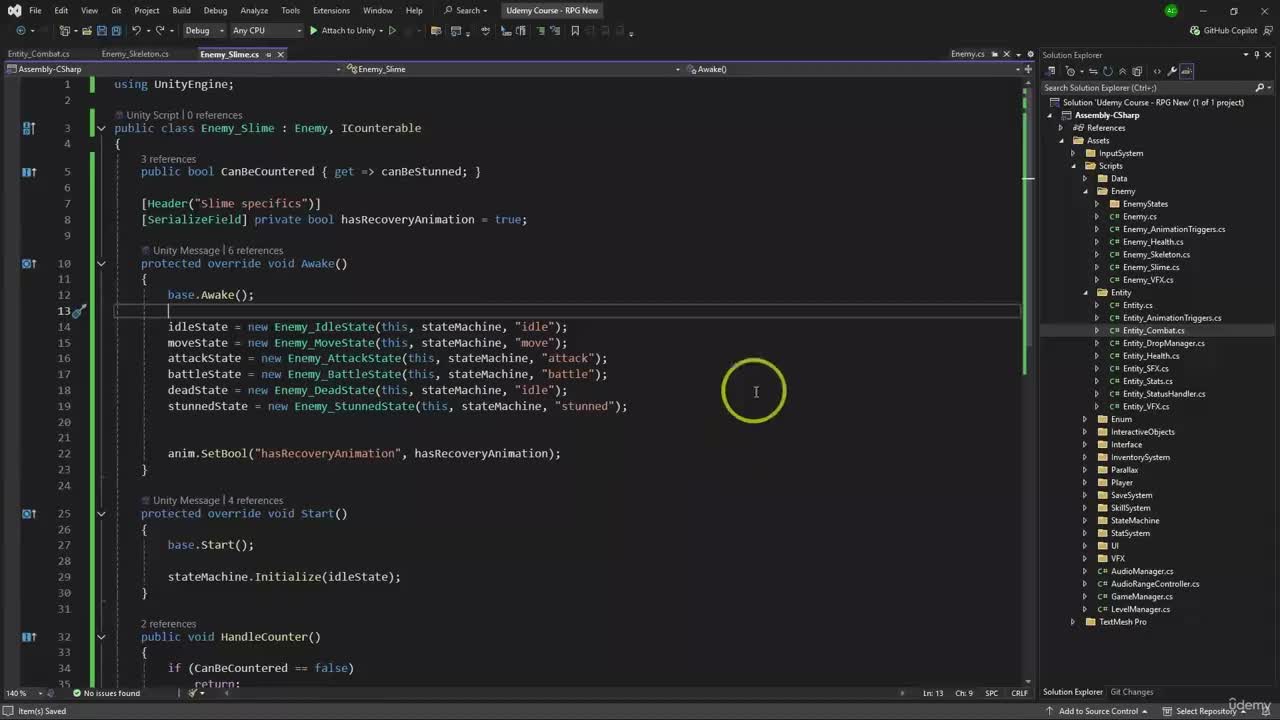Click the Properties wrench icon in Solution Explorer
Image resolution: width=1280 pixels, height=720 pixels.
coord(1172,71)
